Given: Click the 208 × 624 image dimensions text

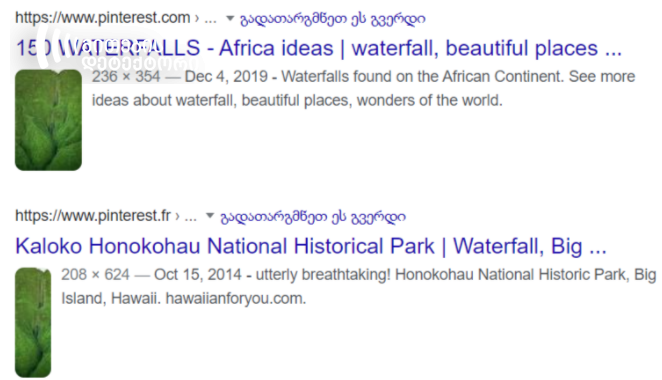Looking at the screenshot, I should pos(95,274).
